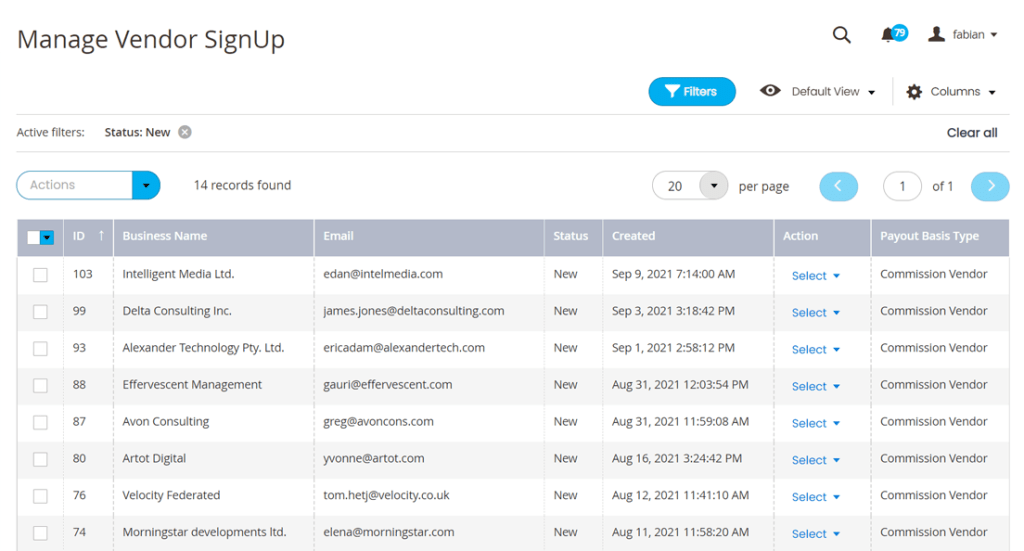The height and width of the screenshot is (551, 1024).
Task: Expand the 20 per page dropdown
Action: [x=714, y=186]
